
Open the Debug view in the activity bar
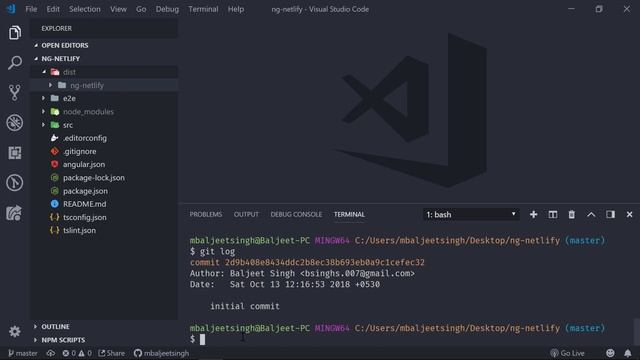pos(15,123)
